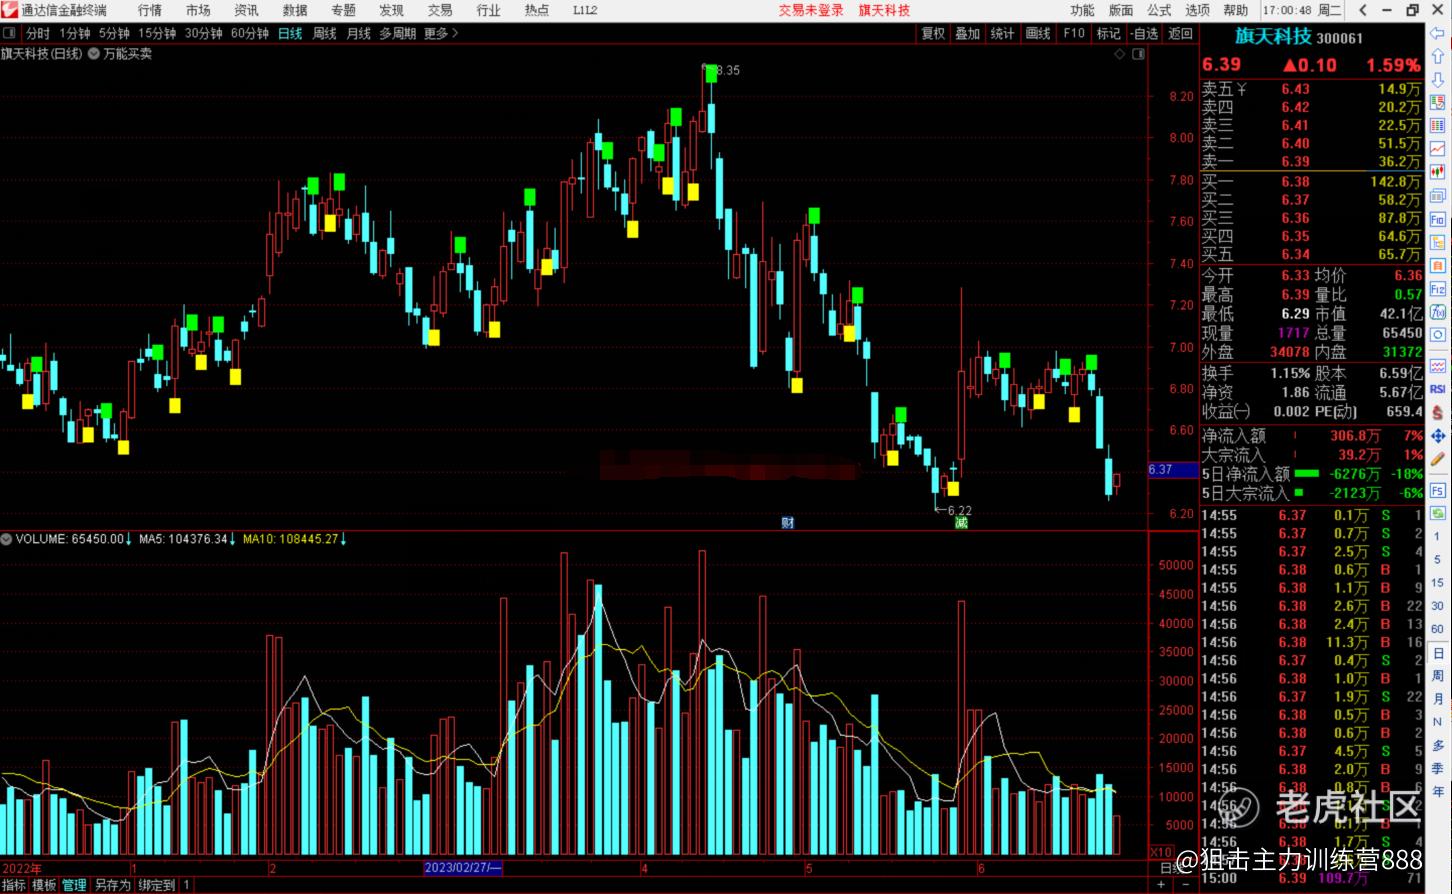Switch chart to 60分钟 period

click(x=250, y=34)
